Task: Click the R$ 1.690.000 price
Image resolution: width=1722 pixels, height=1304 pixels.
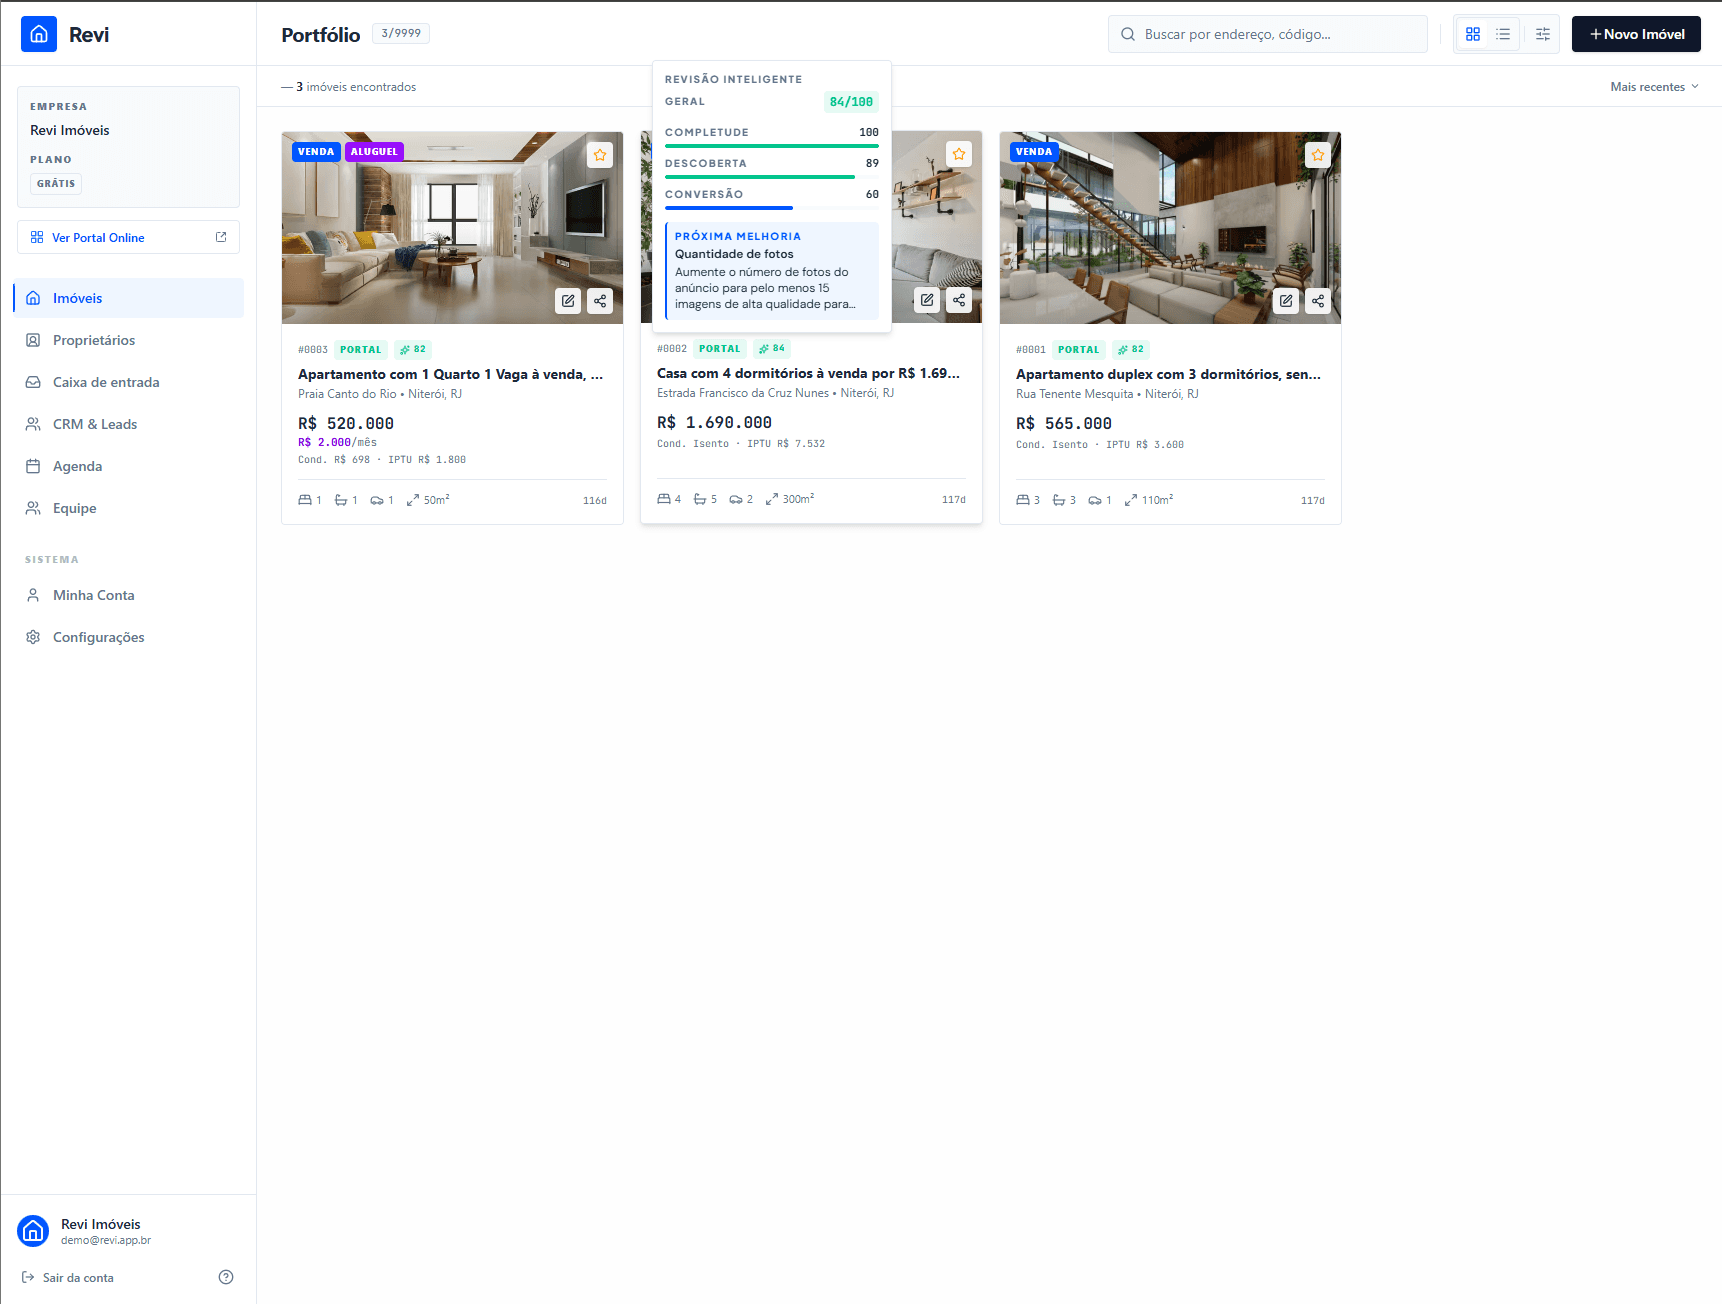Action: pos(714,423)
